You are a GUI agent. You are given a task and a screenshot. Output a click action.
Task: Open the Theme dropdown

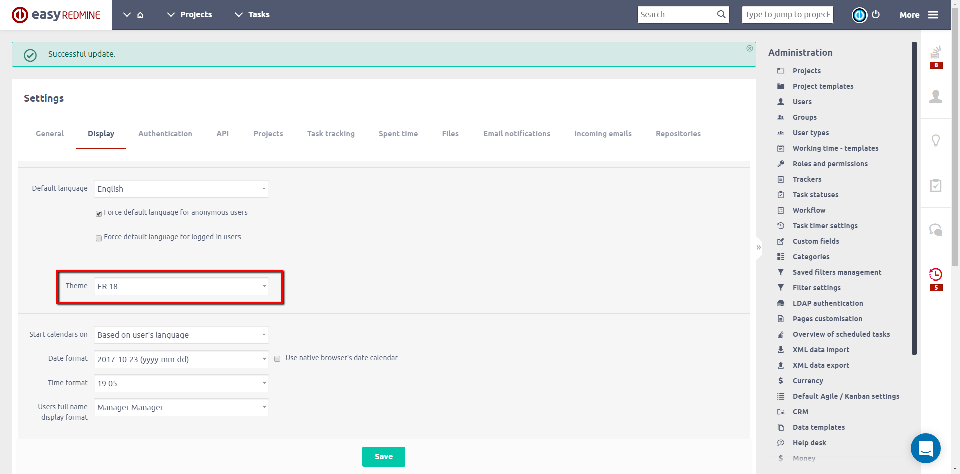[180, 286]
